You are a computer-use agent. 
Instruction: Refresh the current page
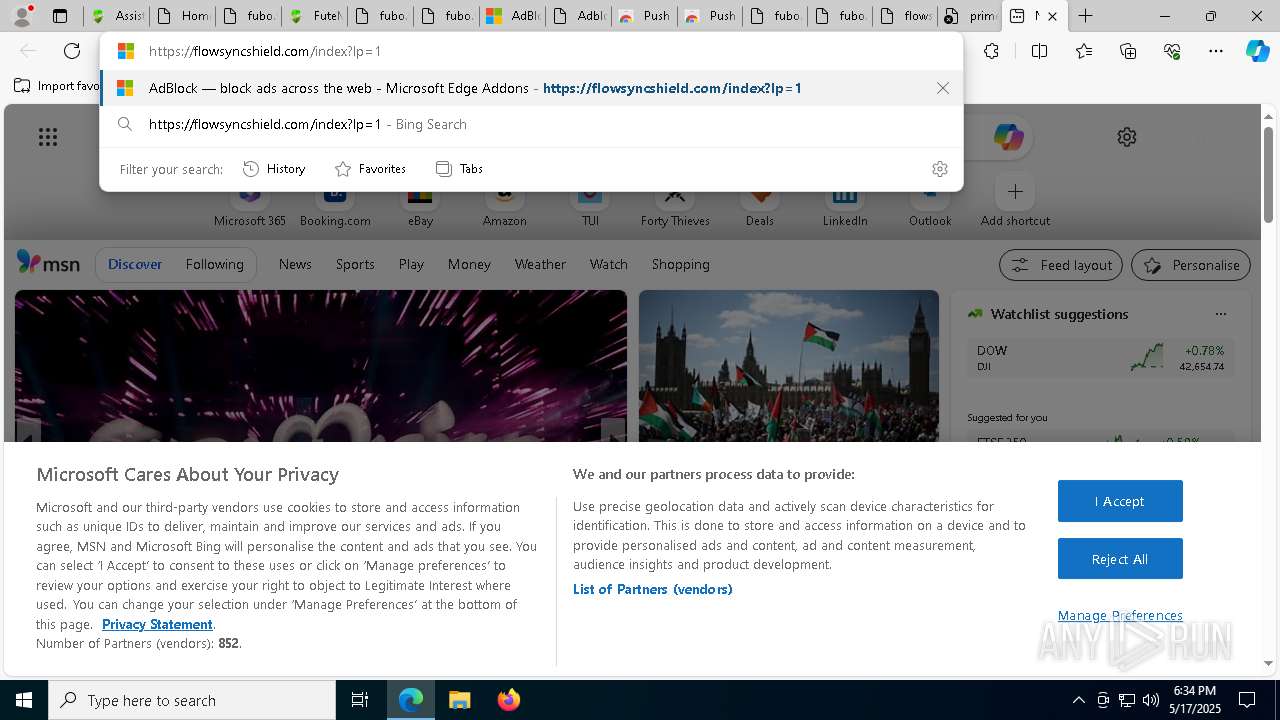click(72, 51)
